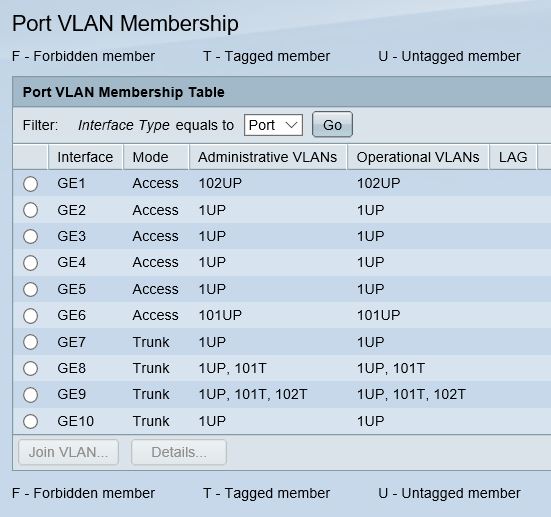Select the GE8 interface radio button
This screenshot has width=551, height=517.
(x=31, y=368)
